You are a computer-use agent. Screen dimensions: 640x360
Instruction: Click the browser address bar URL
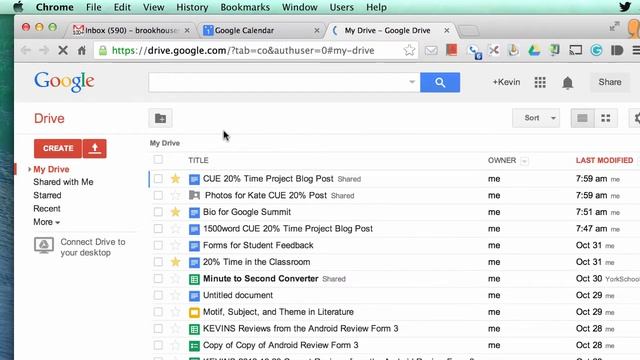pos(243,51)
